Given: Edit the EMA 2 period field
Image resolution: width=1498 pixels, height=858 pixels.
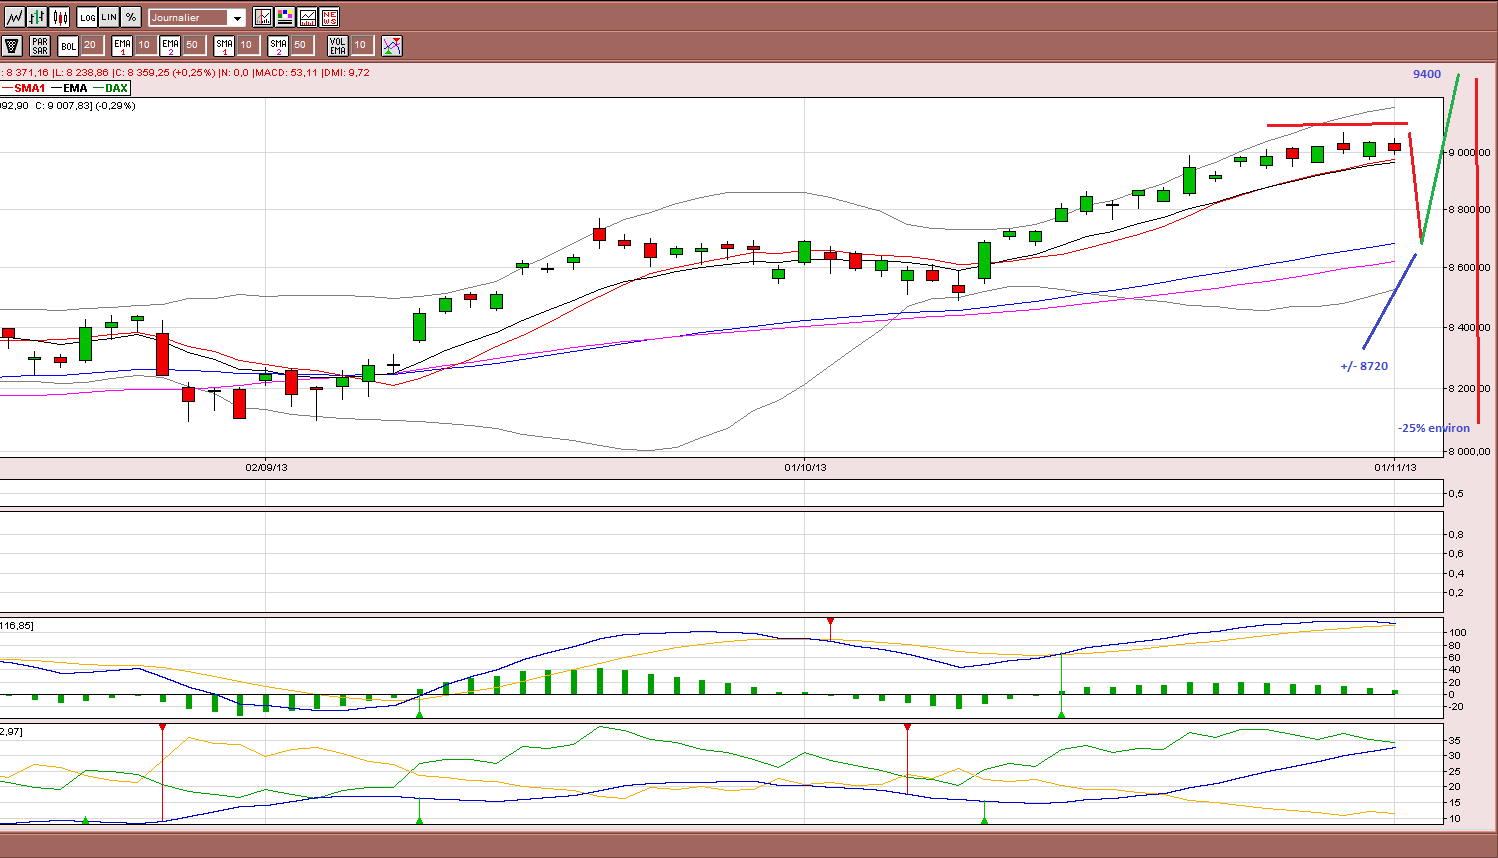Looking at the screenshot, I should pos(193,45).
